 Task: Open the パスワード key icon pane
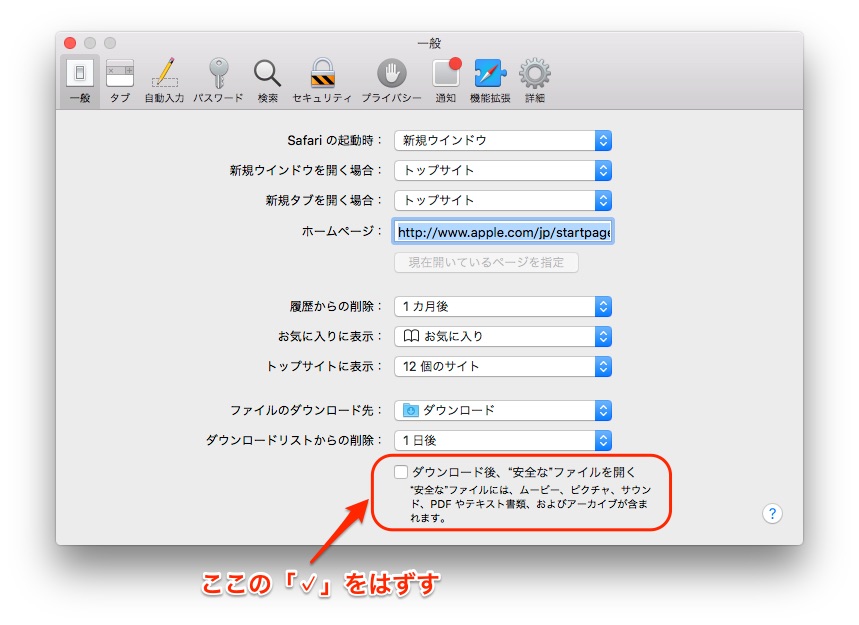218,81
